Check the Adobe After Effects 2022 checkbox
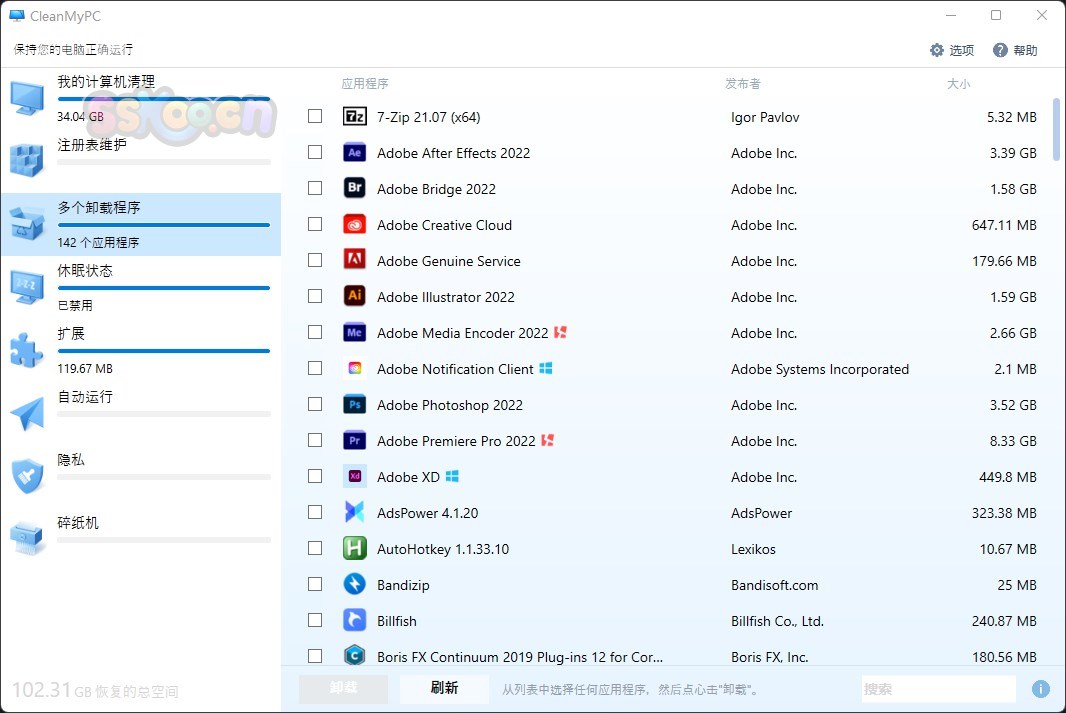The width and height of the screenshot is (1066, 713). 315,152
